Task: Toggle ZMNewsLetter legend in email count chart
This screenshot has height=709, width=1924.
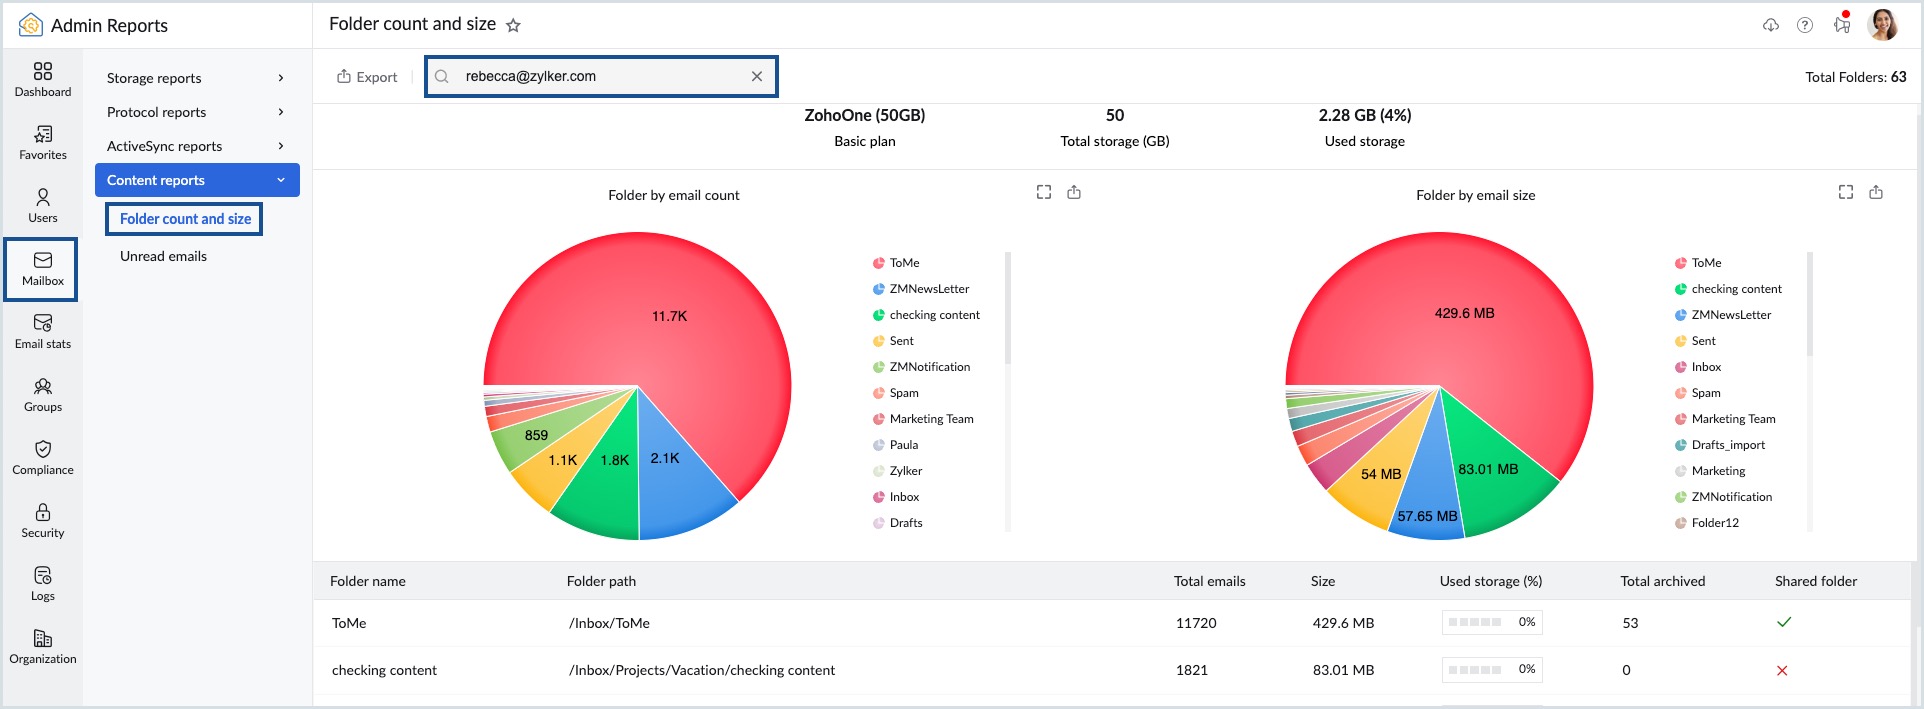Action: pos(928,289)
